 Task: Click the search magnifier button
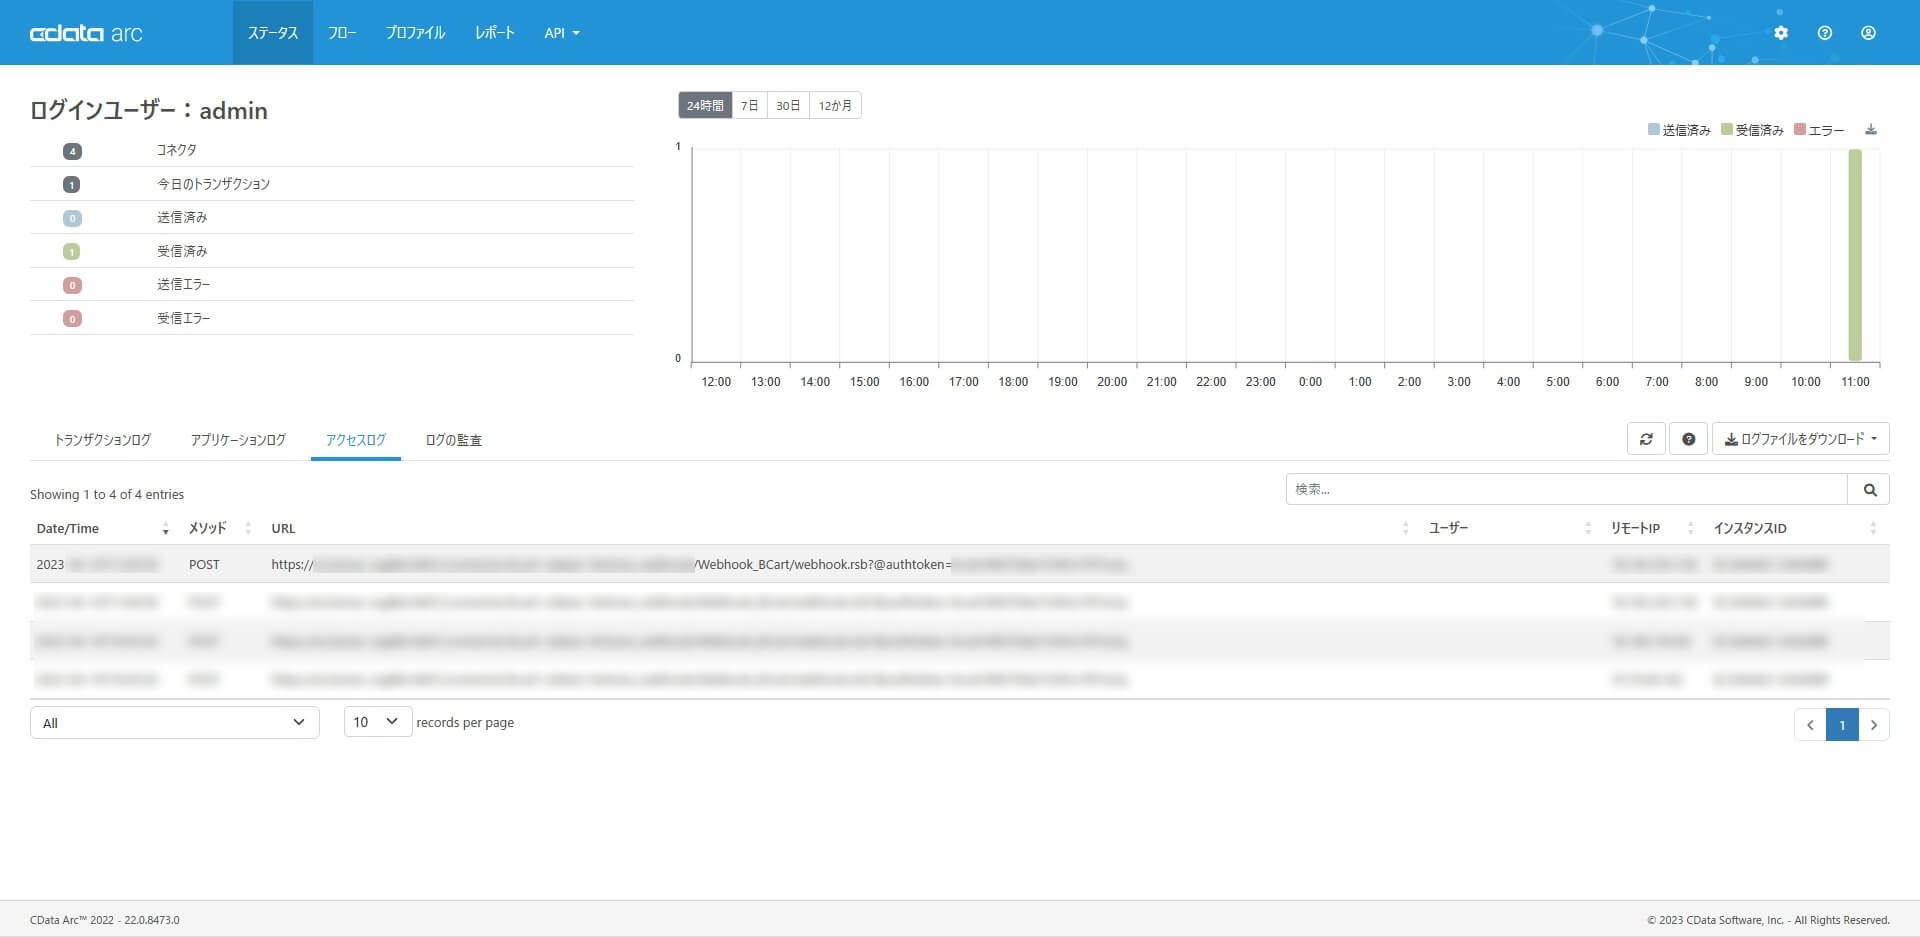coord(1869,489)
